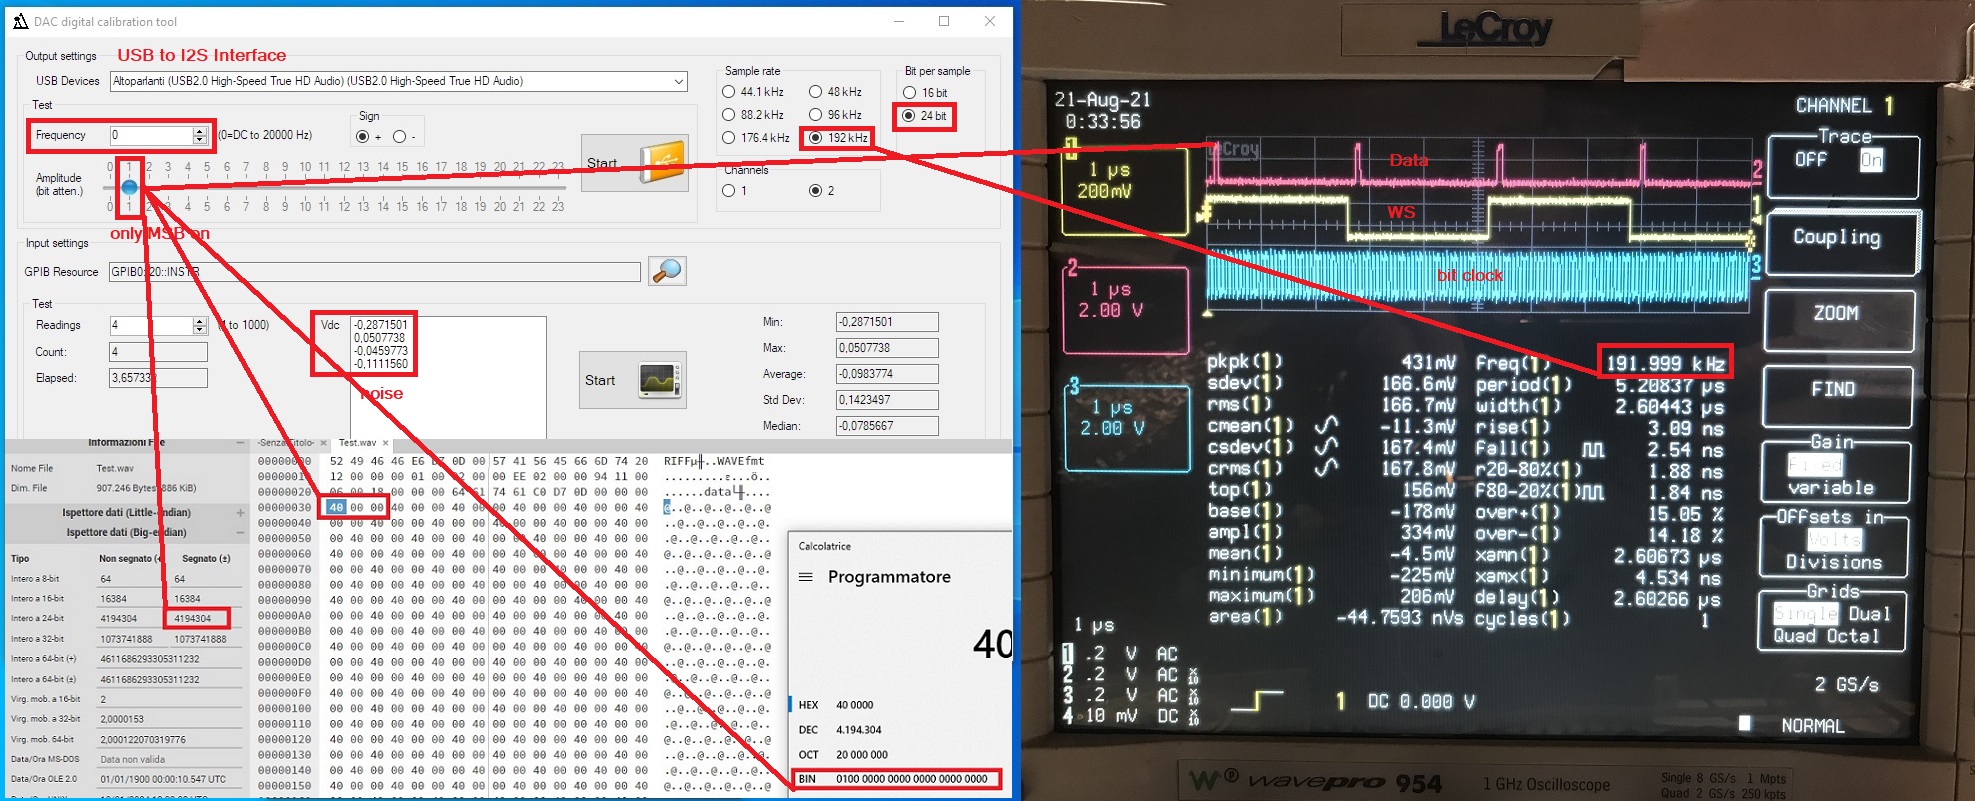This screenshot has width=1975, height=801.
Task: Click the Max value field
Action: coord(887,348)
